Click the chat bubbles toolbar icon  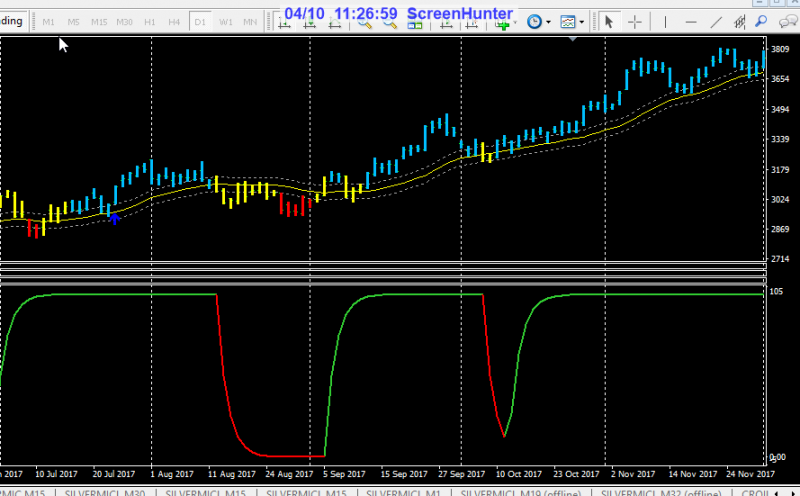coord(788,21)
